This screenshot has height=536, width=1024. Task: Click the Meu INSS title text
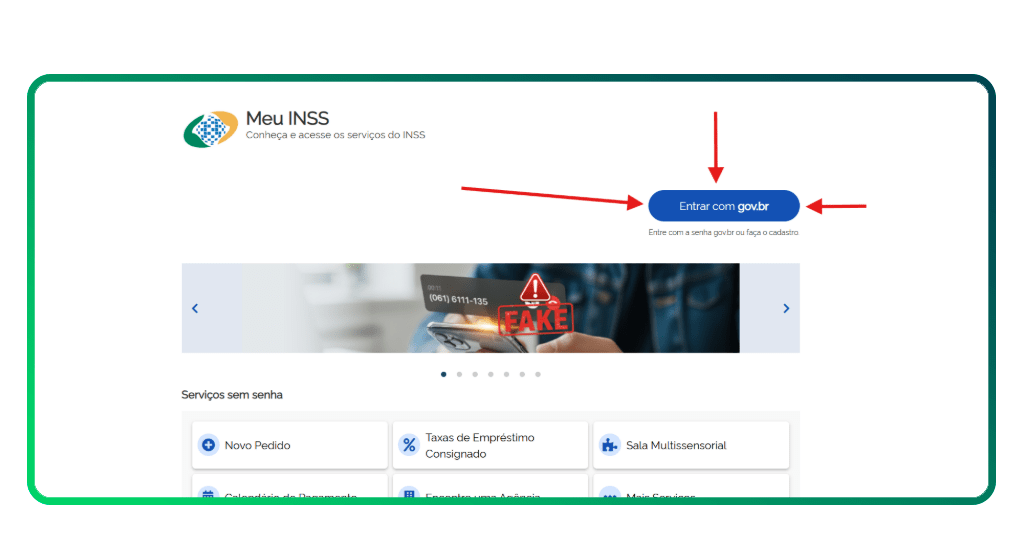(287, 119)
